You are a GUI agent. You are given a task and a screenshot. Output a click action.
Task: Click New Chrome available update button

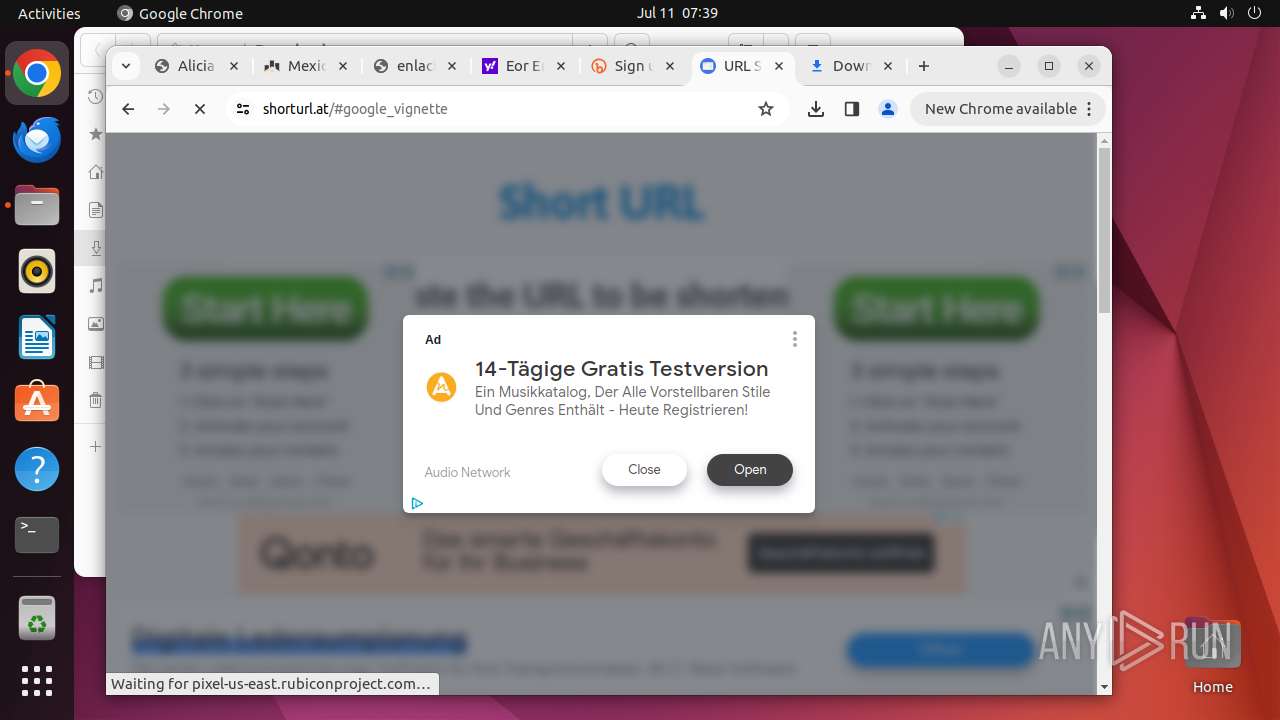coord(1008,109)
